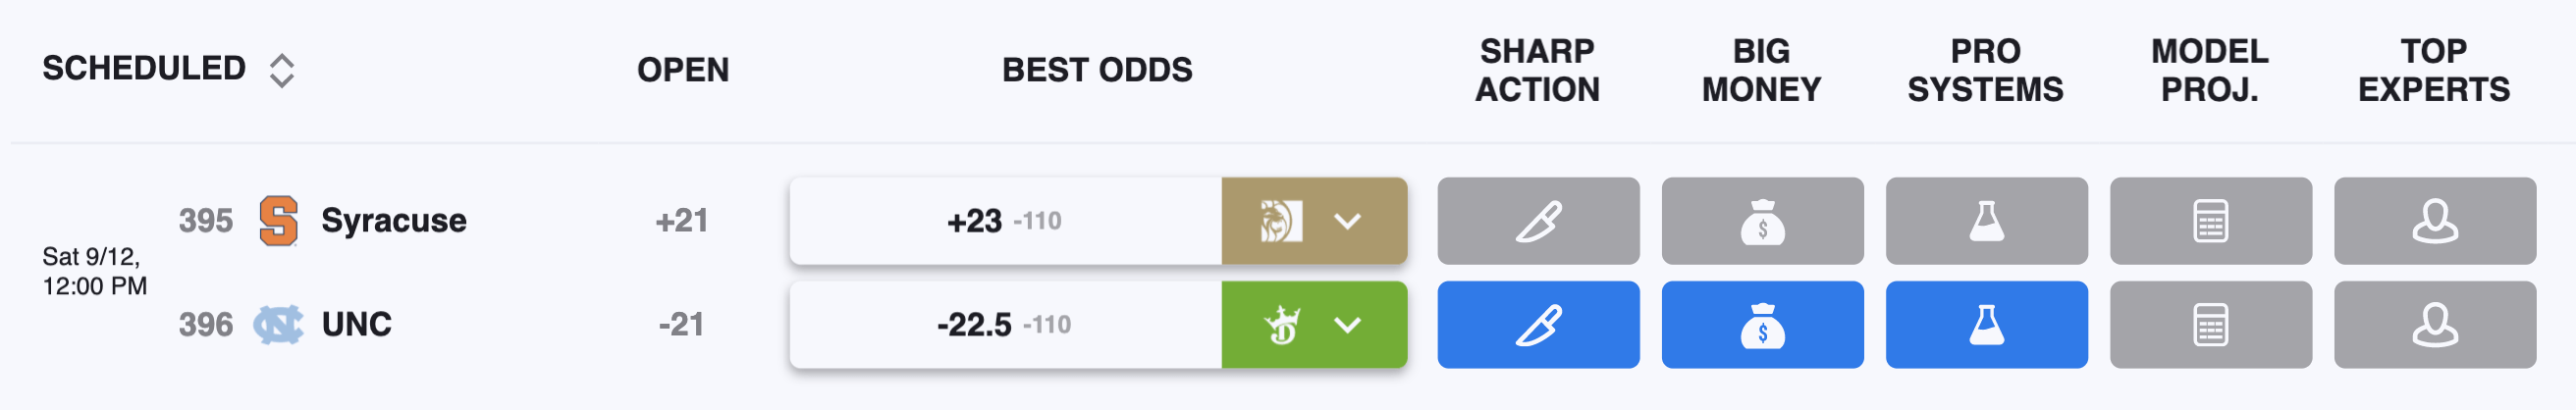Click the Syracuse orange S logo
Viewport: 2576px width, 410px height.
pyautogui.click(x=278, y=220)
